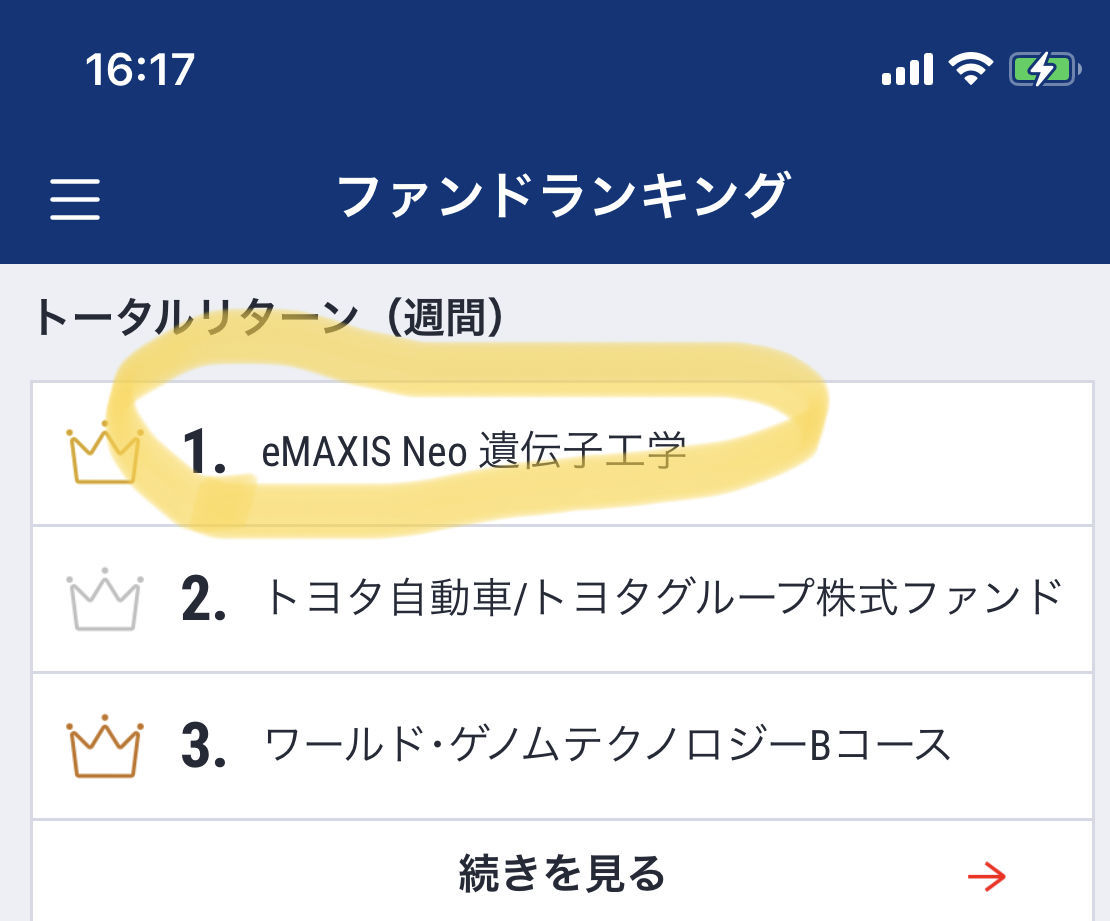Tap the number 1 ranking label
The height and width of the screenshot is (921, 1110).
click(203, 452)
